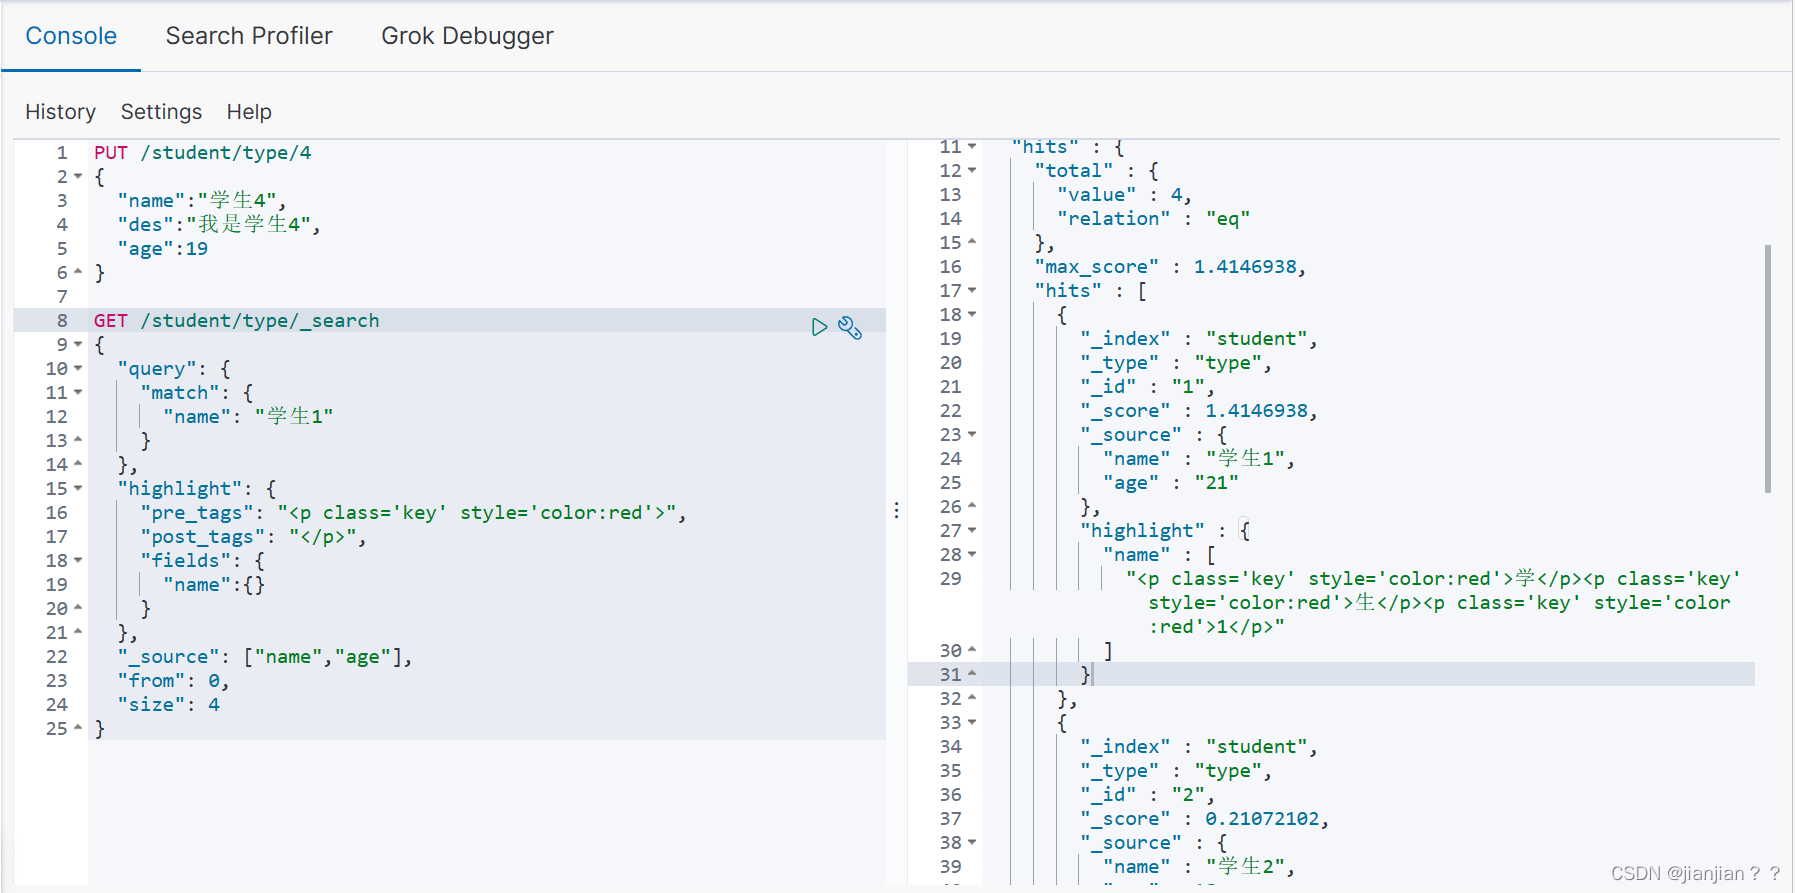Click the "_id" : "2" response line
Viewport: 1795px width, 893px height.
tap(1147, 795)
